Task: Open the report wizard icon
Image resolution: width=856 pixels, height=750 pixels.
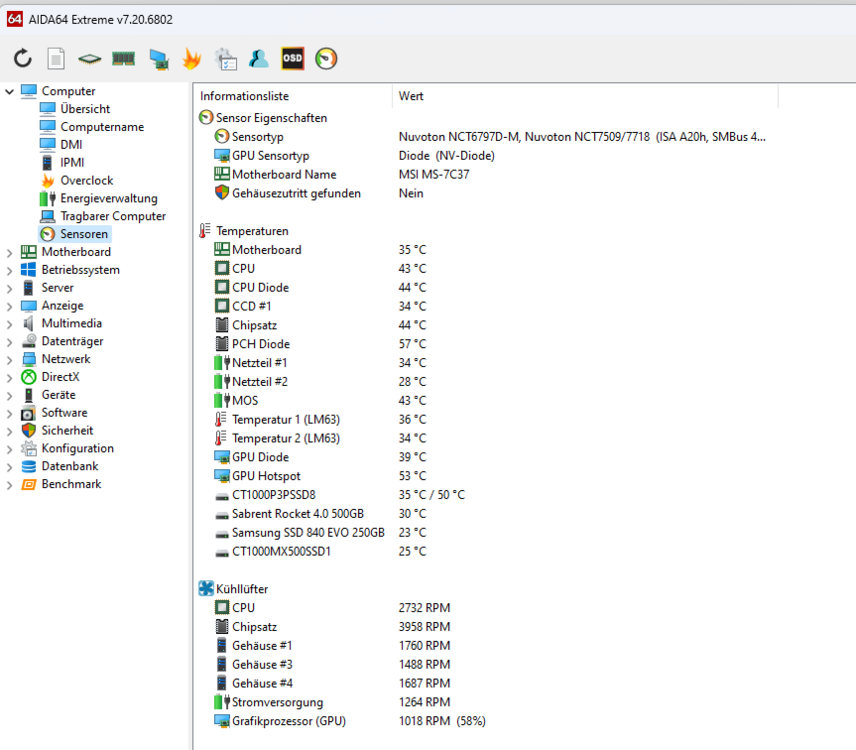Action: point(56,58)
